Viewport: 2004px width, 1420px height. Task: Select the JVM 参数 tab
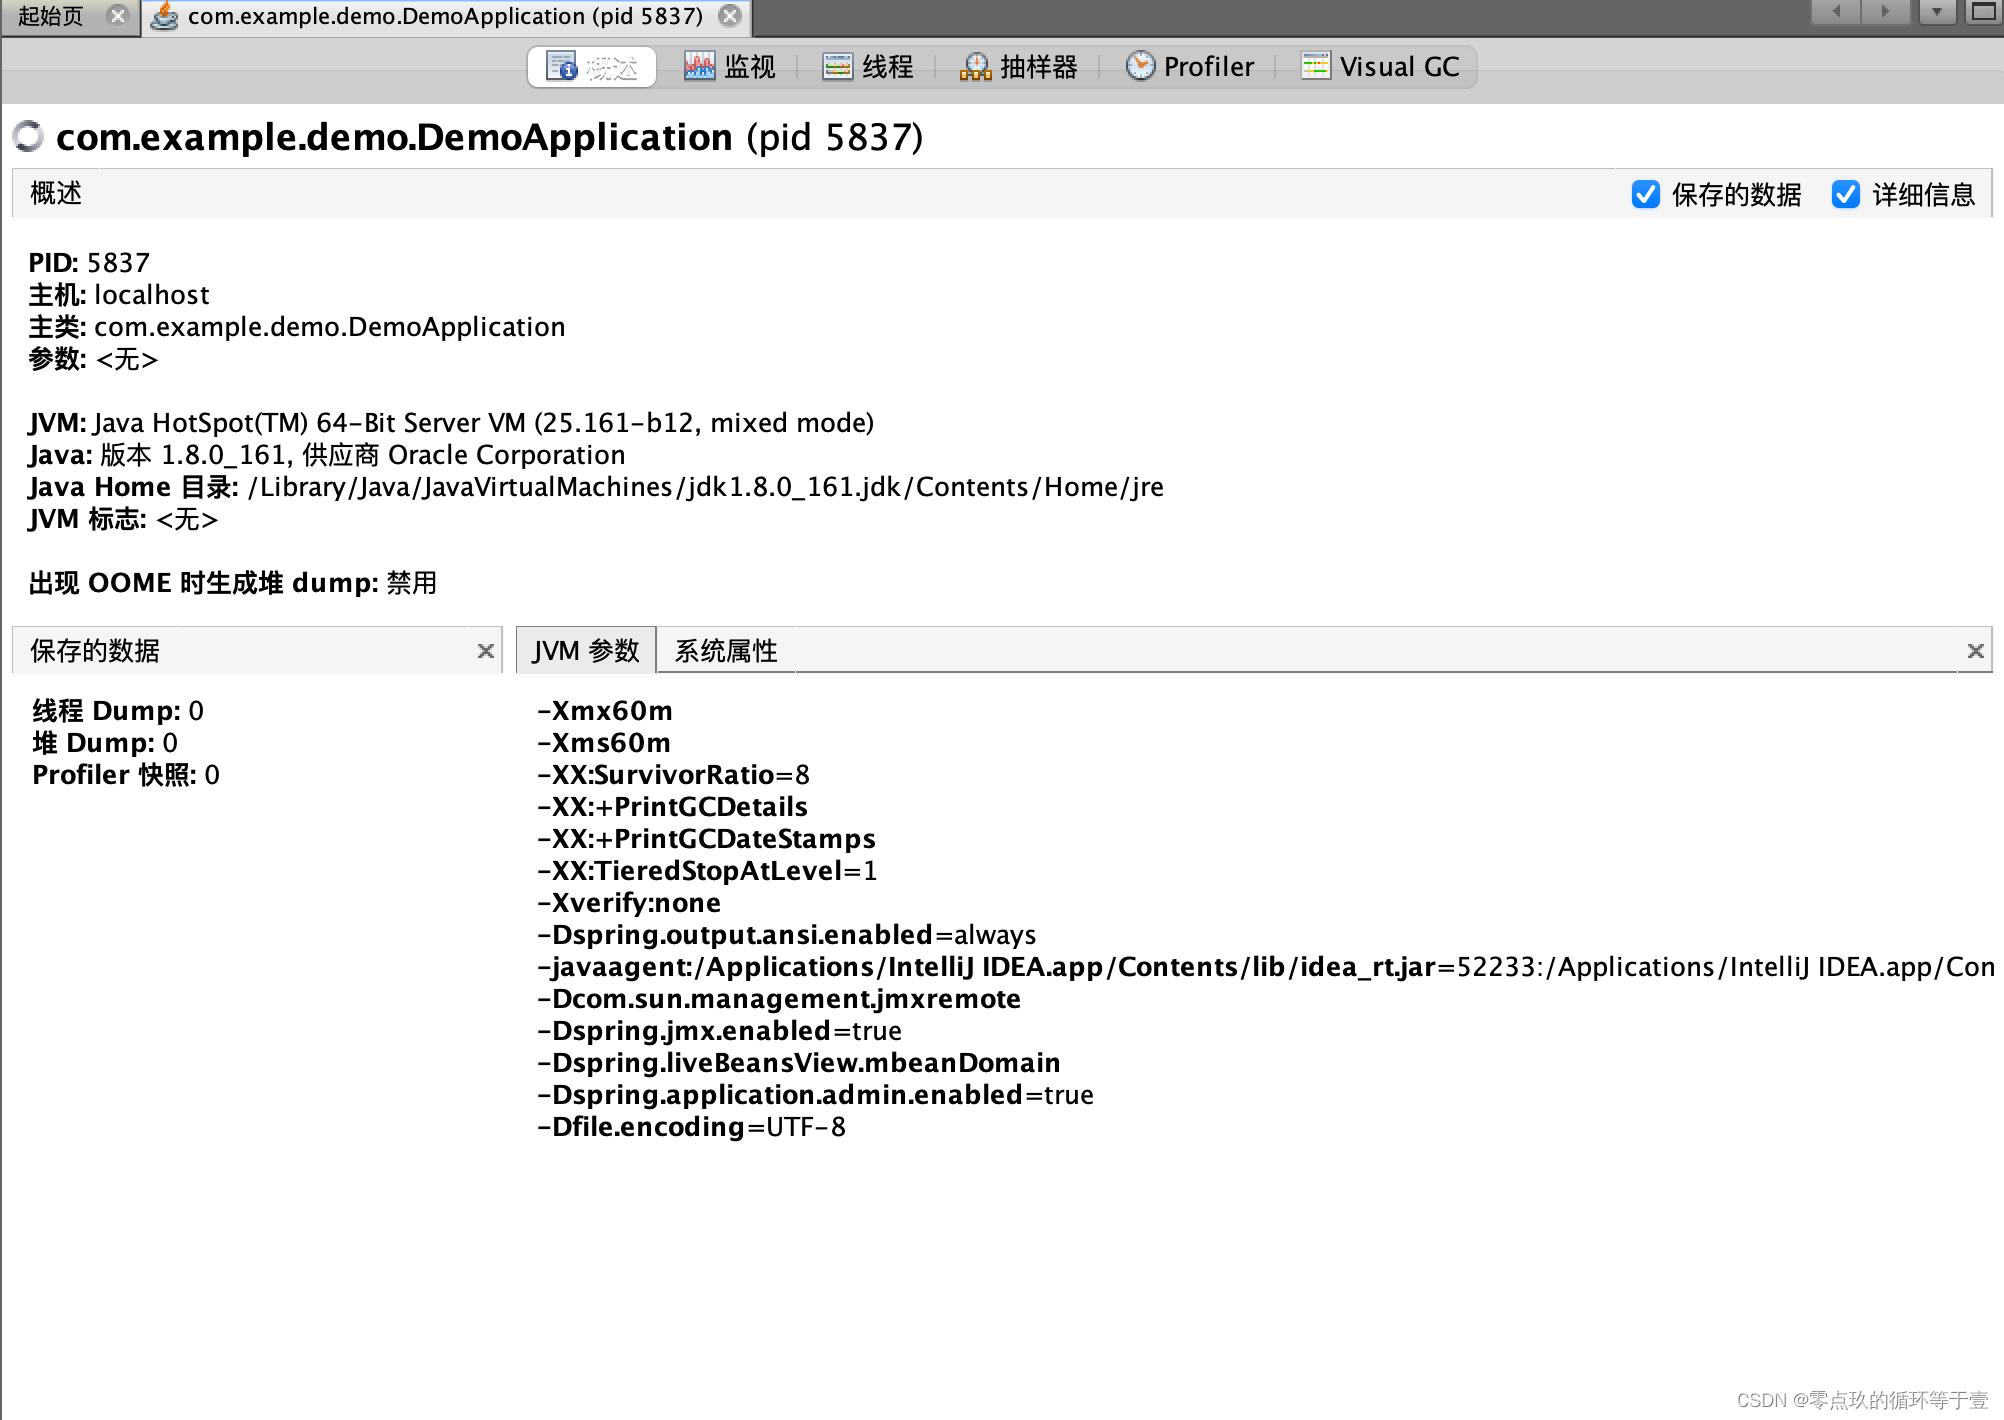585,650
